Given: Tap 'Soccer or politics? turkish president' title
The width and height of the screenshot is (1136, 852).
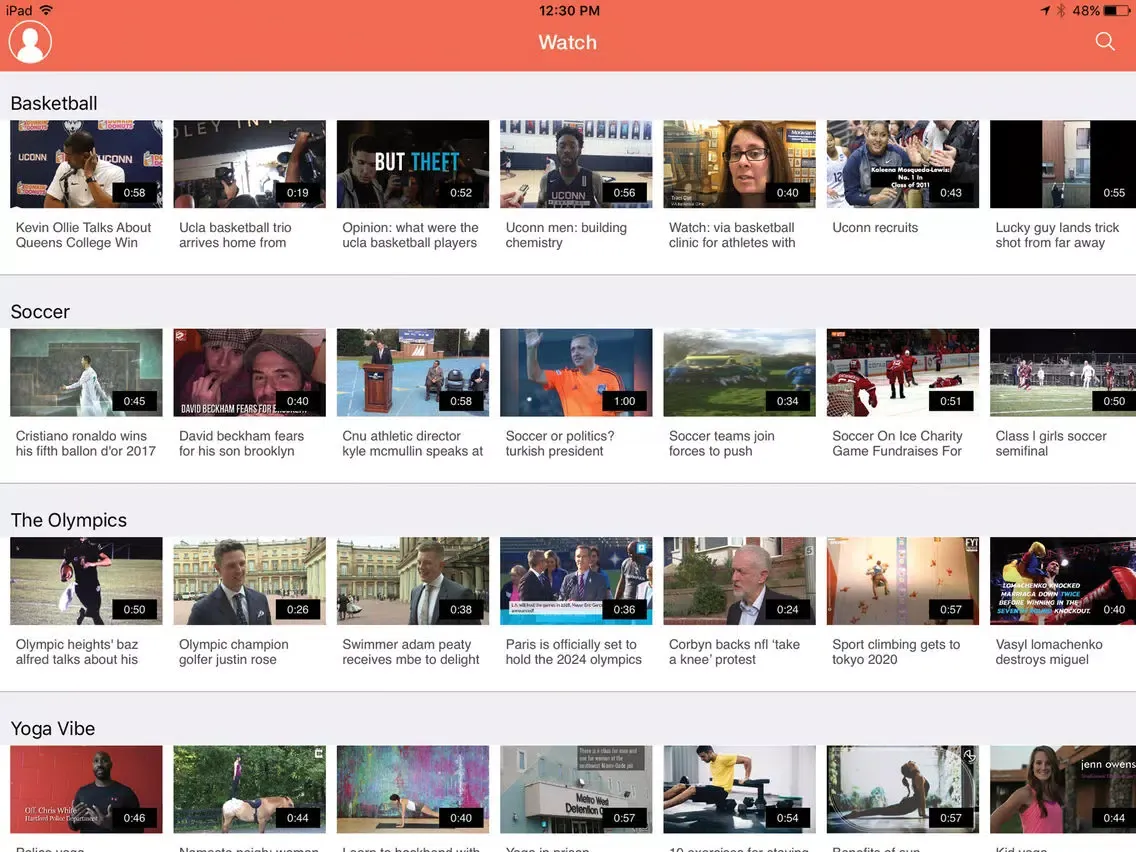Looking at the screenshot, I should [x=560, y=443].
